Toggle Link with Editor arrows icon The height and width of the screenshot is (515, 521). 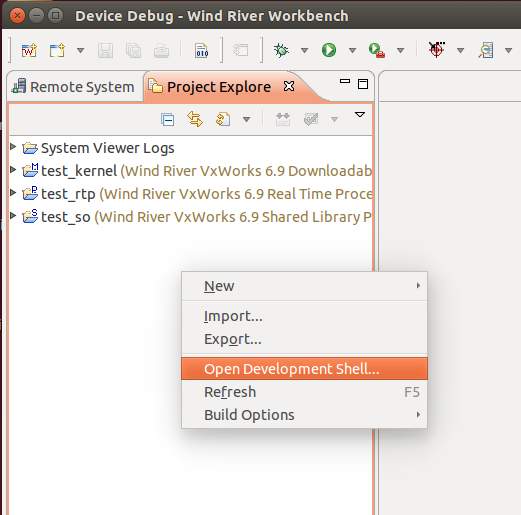click(195, 119)
